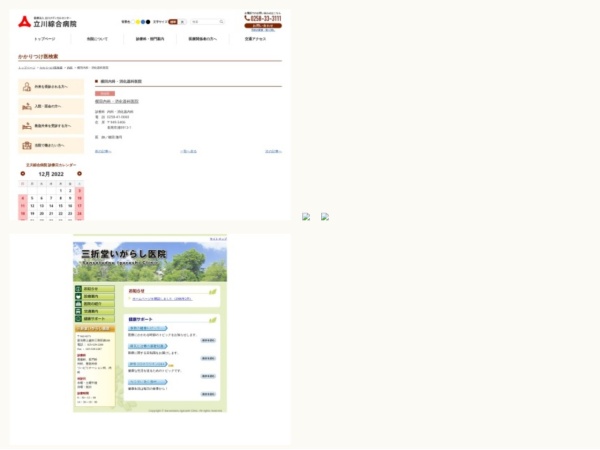This screenshot has width=600, height=450.
Task: Click the center back-to-list link
Action: point(188,152)
